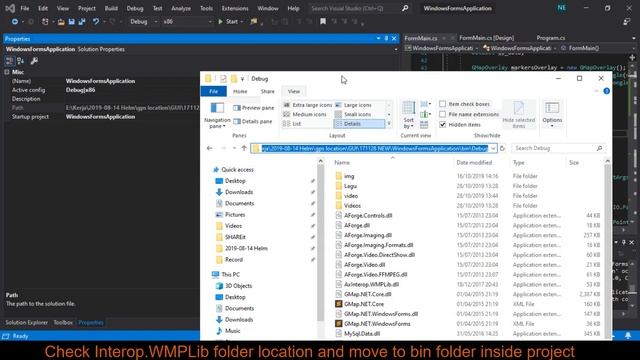Open the Analyze menu in Visual Studio

[x=181, y=8]
